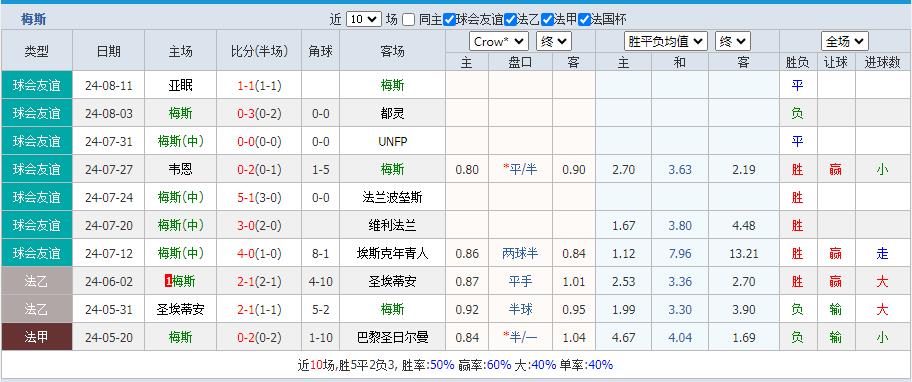This screenshot has height=382, width=912.
Task: Toggle the 同主 checkbox
Action: [x=408, y=20]
